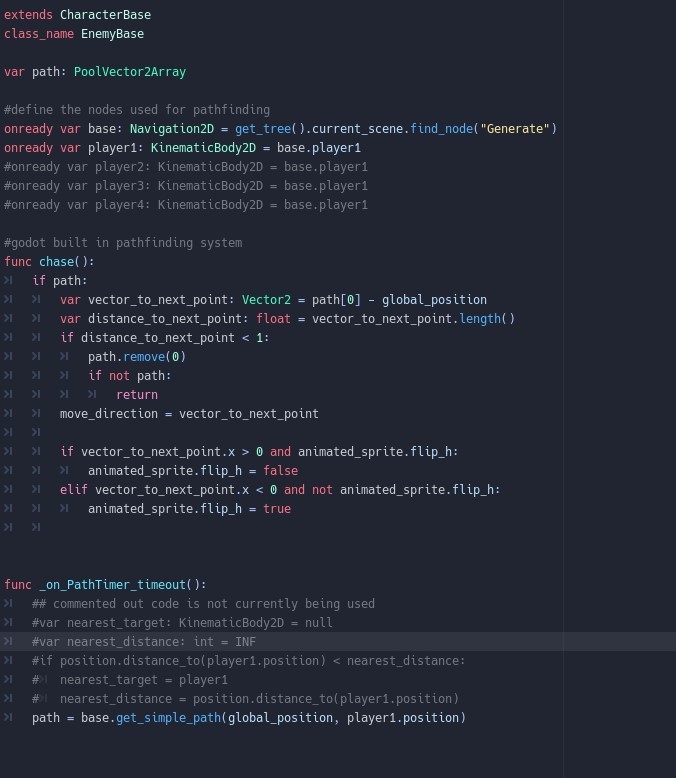Click the commented '#onready var player2' line
Image resolution: width=676 pixels, height=778 pixels.
tap(186, 167)
